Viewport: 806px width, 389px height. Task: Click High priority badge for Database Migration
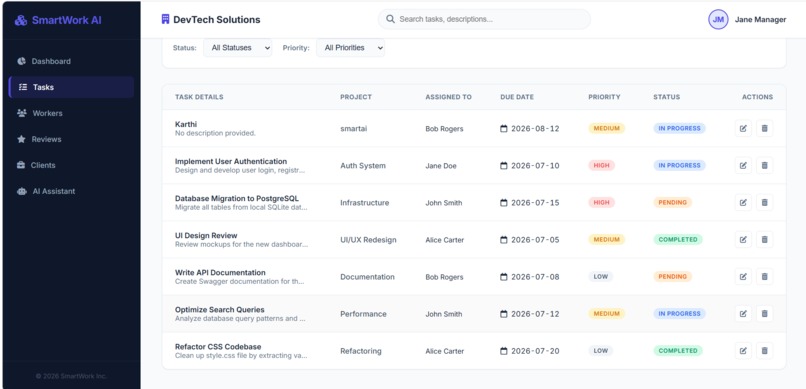point(601,202)
